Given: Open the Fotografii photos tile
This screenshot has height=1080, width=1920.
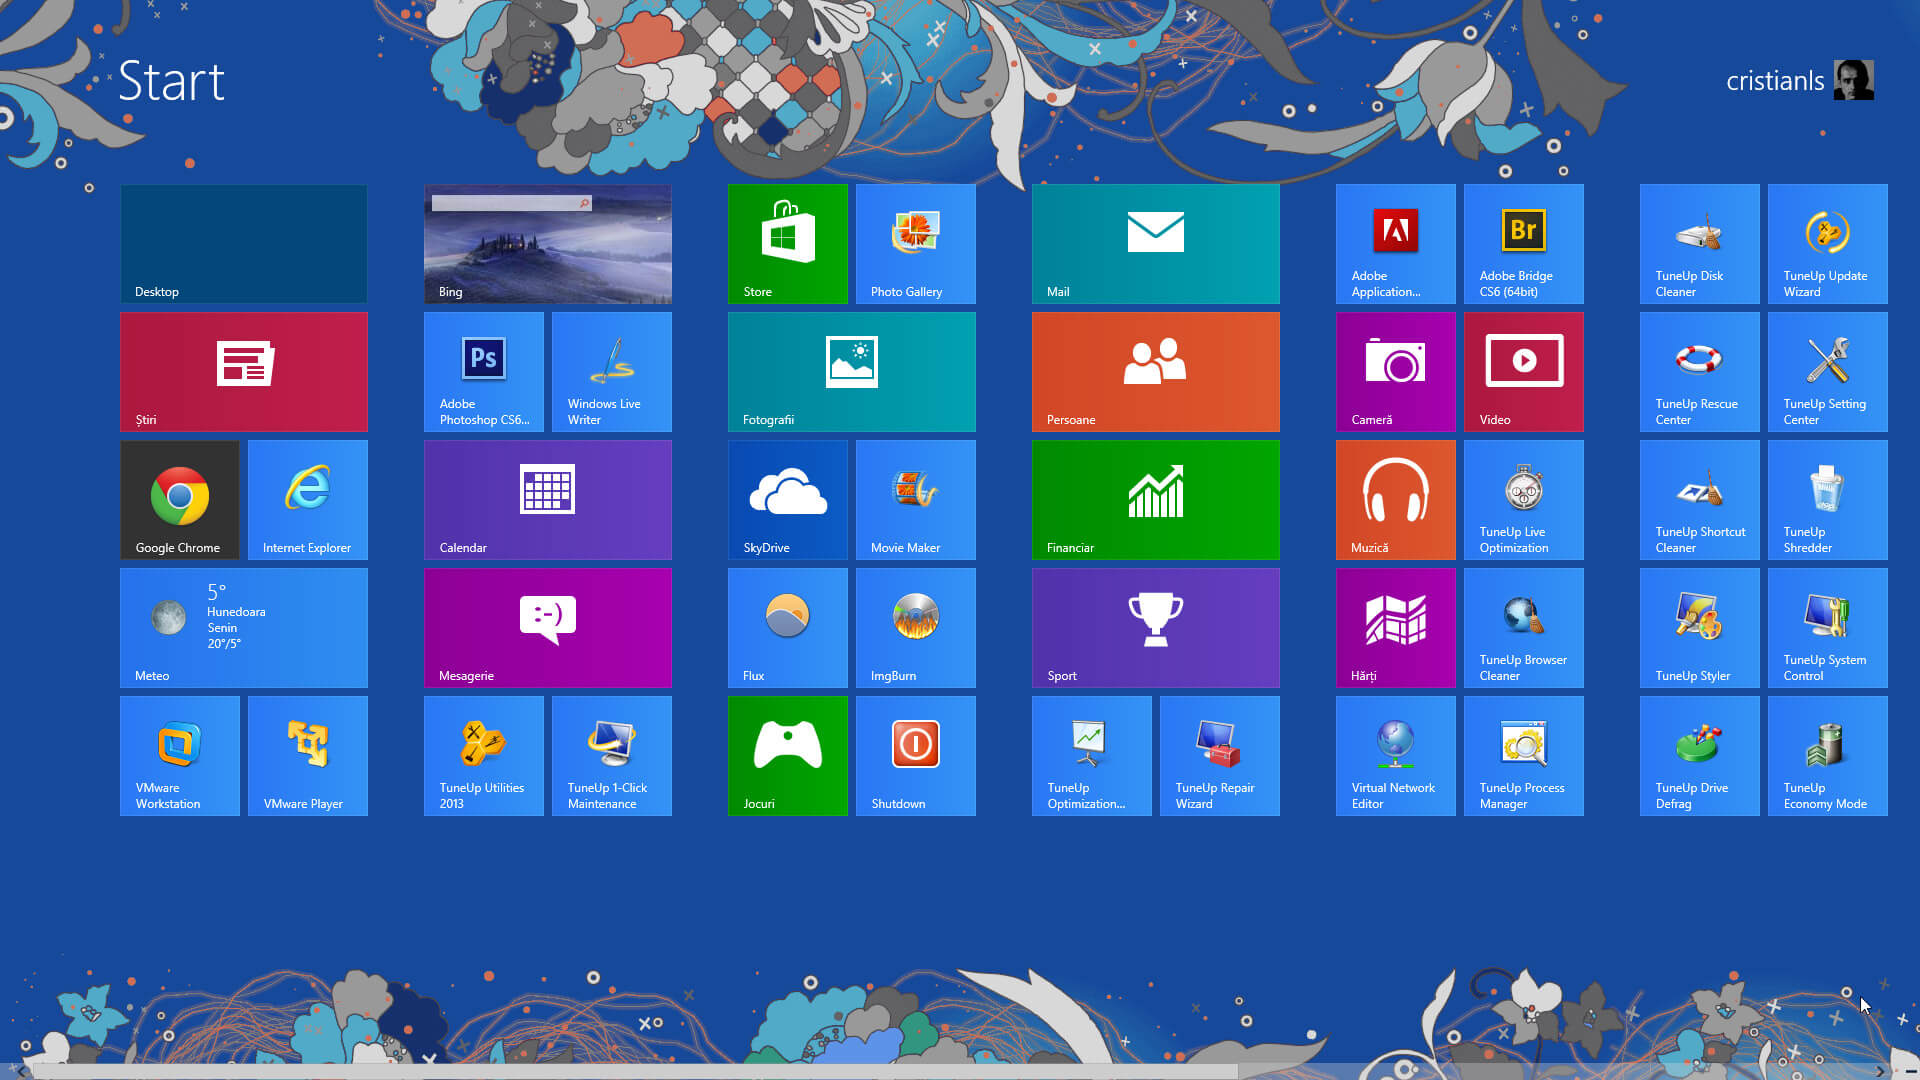Looking at the screenshot, I should (x=851, y=371).
